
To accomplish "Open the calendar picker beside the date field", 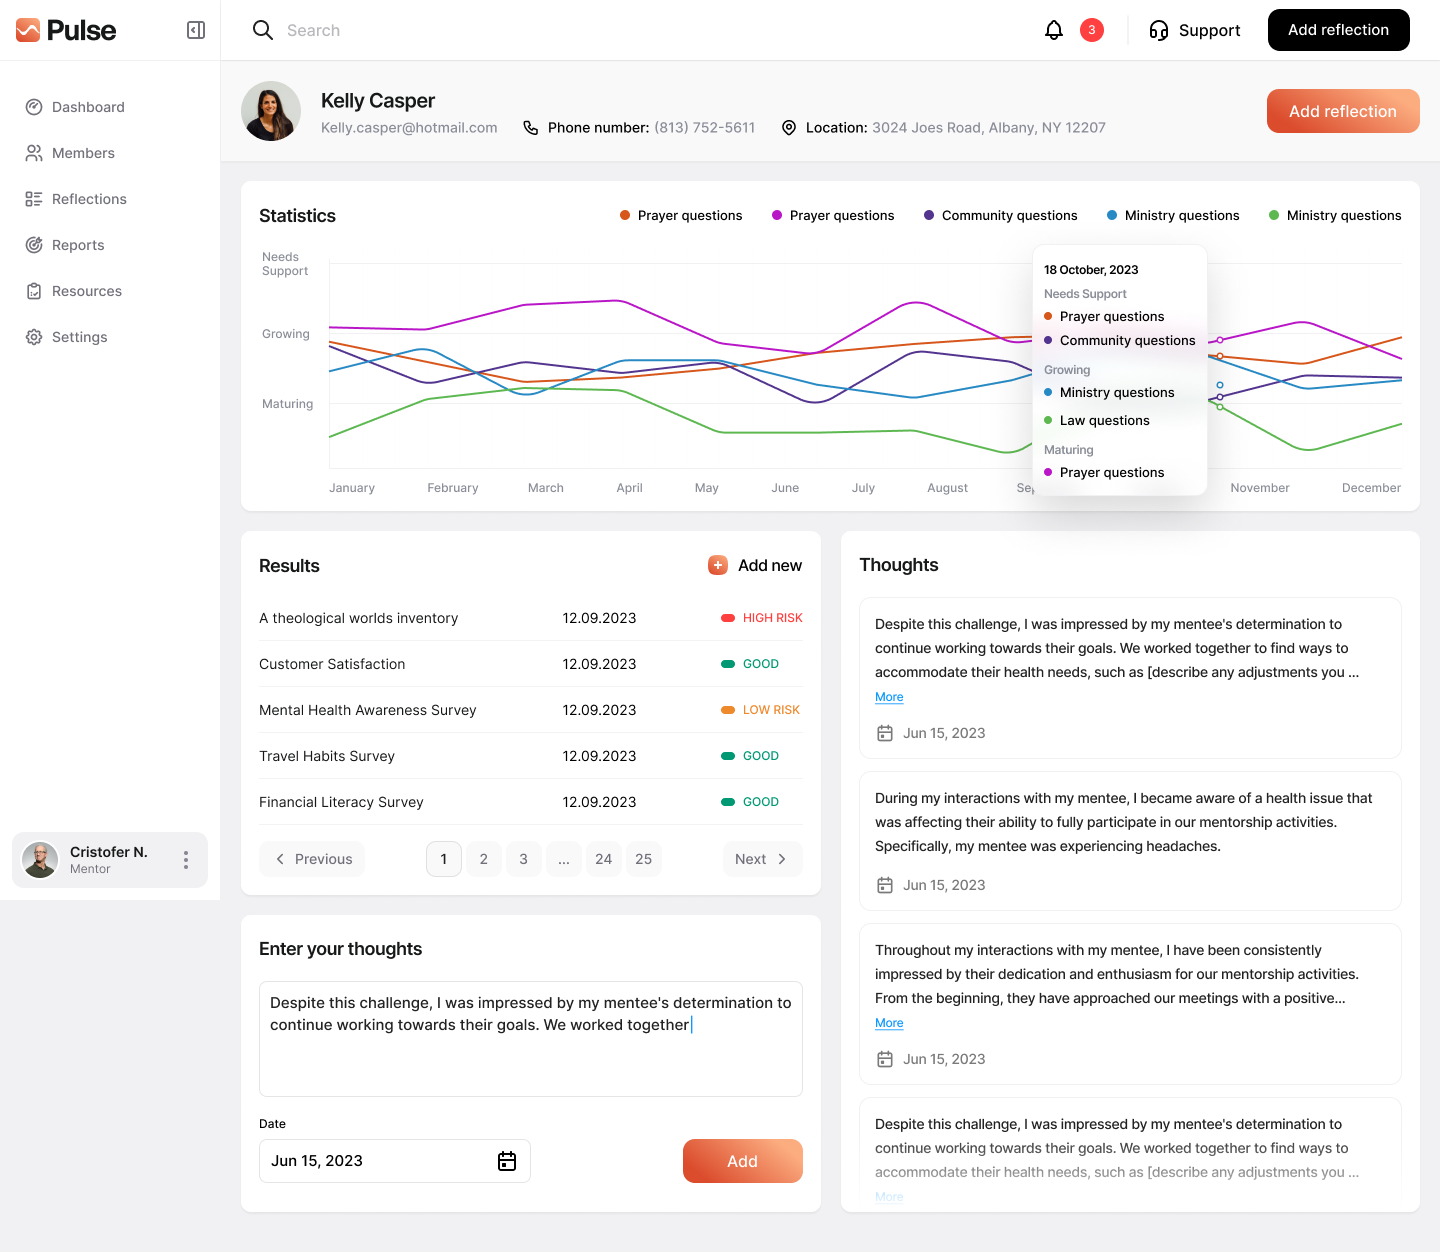I will (507, 1160).
